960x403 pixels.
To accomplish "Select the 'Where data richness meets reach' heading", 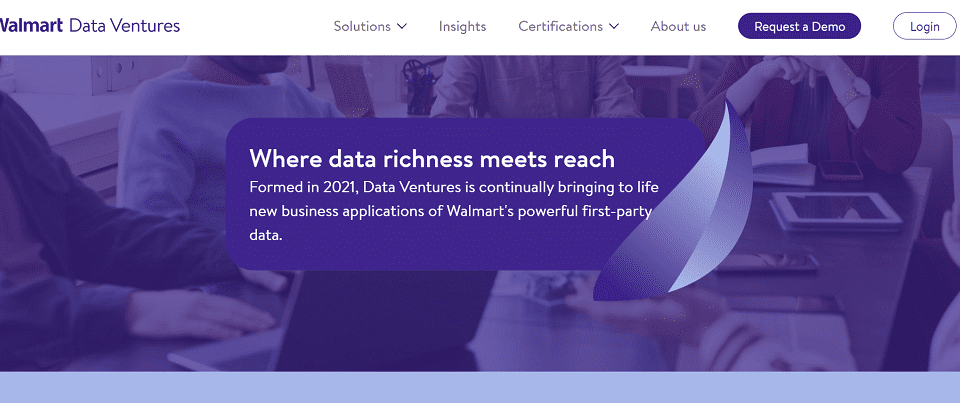I will [x=432, y=158].
